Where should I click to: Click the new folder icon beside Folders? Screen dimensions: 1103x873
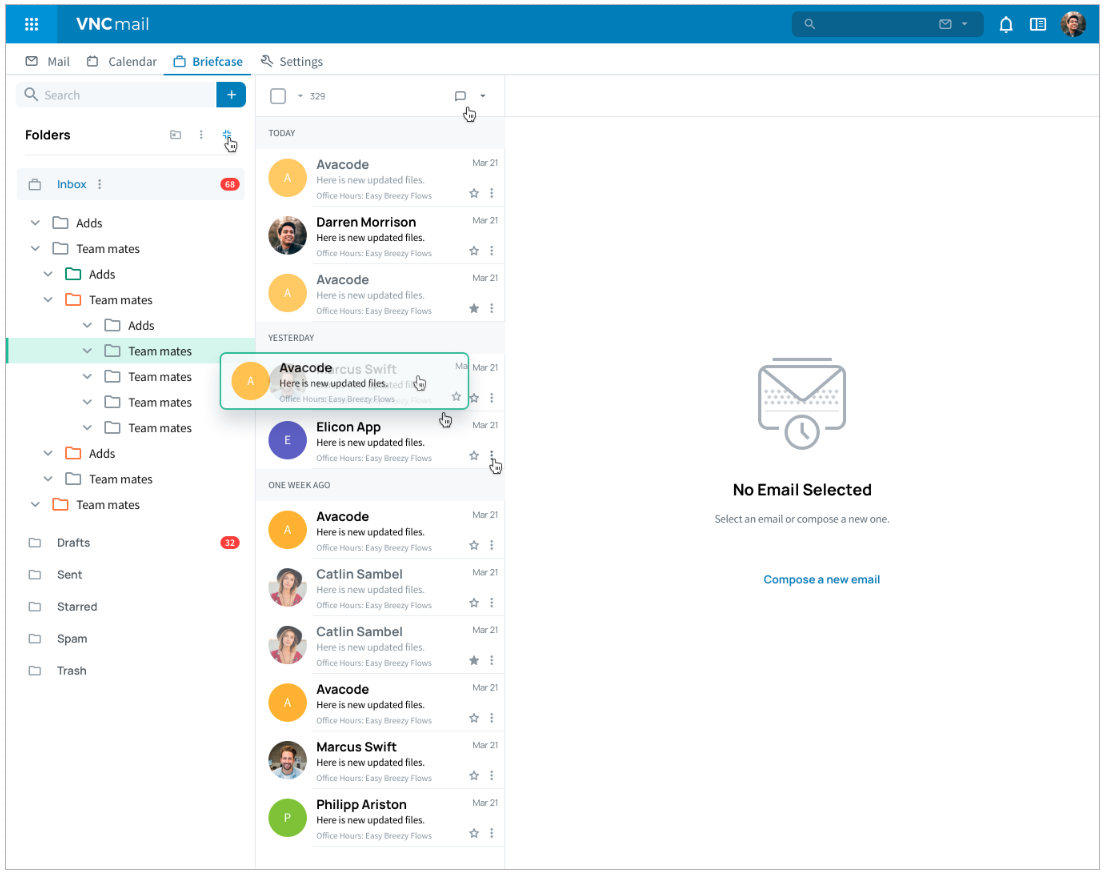175,135
